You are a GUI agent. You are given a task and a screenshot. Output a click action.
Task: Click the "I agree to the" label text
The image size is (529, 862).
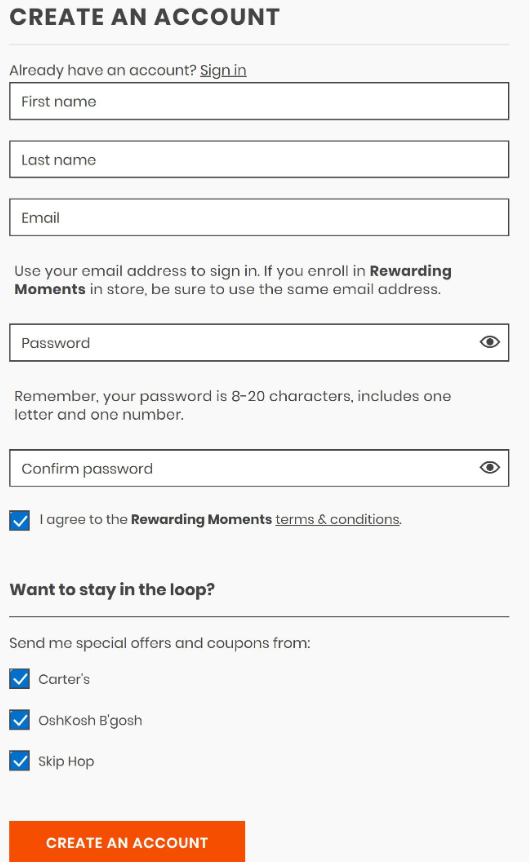(x=84, y=519)
